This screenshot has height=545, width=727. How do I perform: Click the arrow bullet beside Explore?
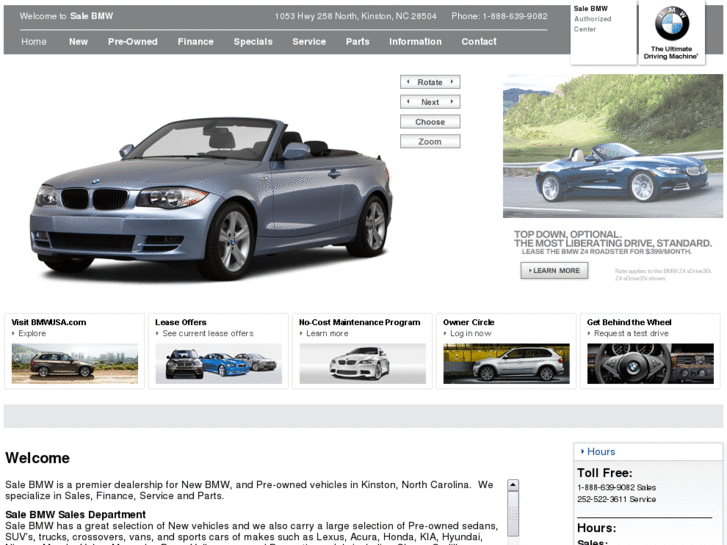pyautogui.click(x=13, y=333)
